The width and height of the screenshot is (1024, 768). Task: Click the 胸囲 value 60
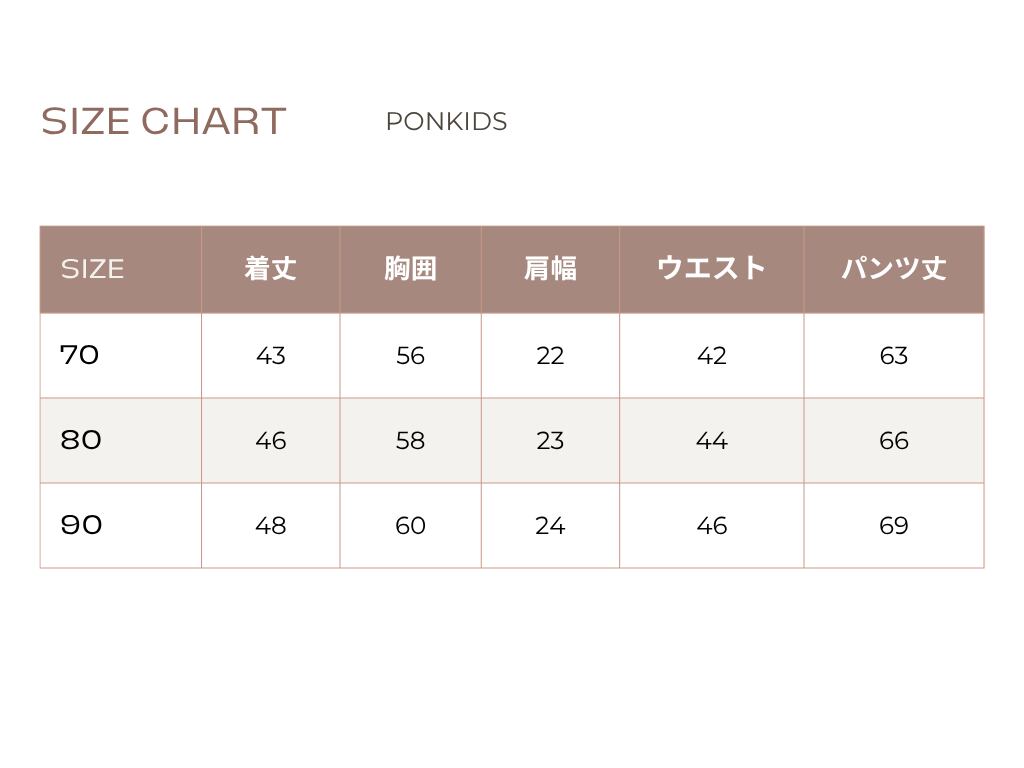pyautogui.click(x=410, y=526)
